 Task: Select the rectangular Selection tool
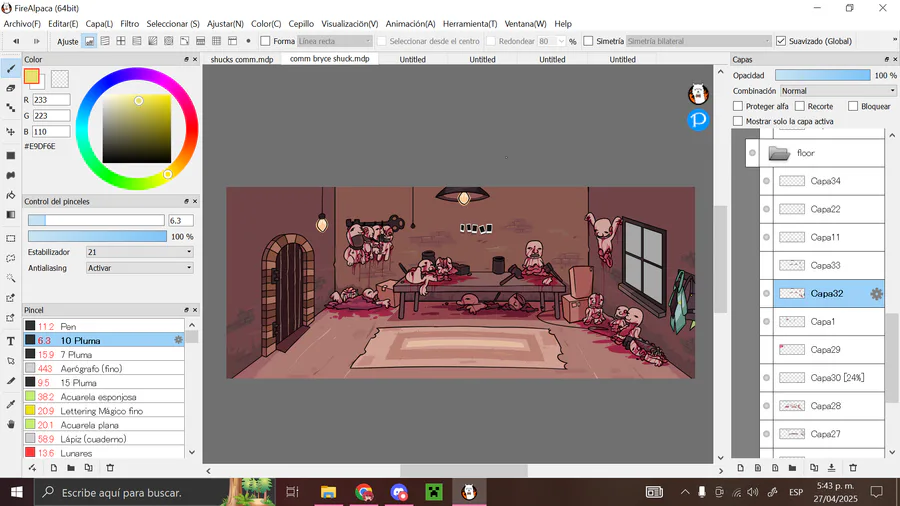pos(10,239)
